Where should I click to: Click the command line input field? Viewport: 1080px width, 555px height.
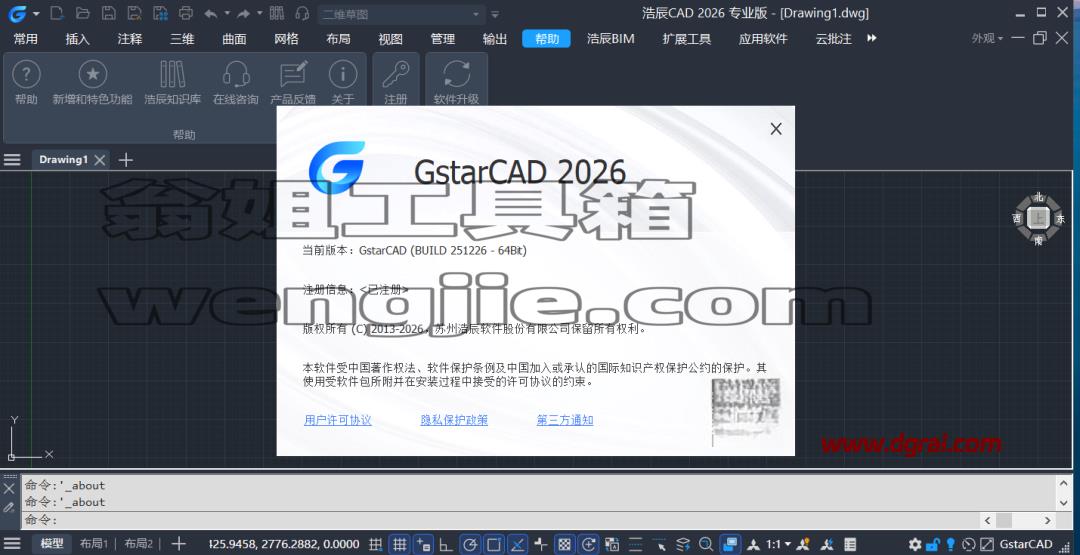coord(501,521)
